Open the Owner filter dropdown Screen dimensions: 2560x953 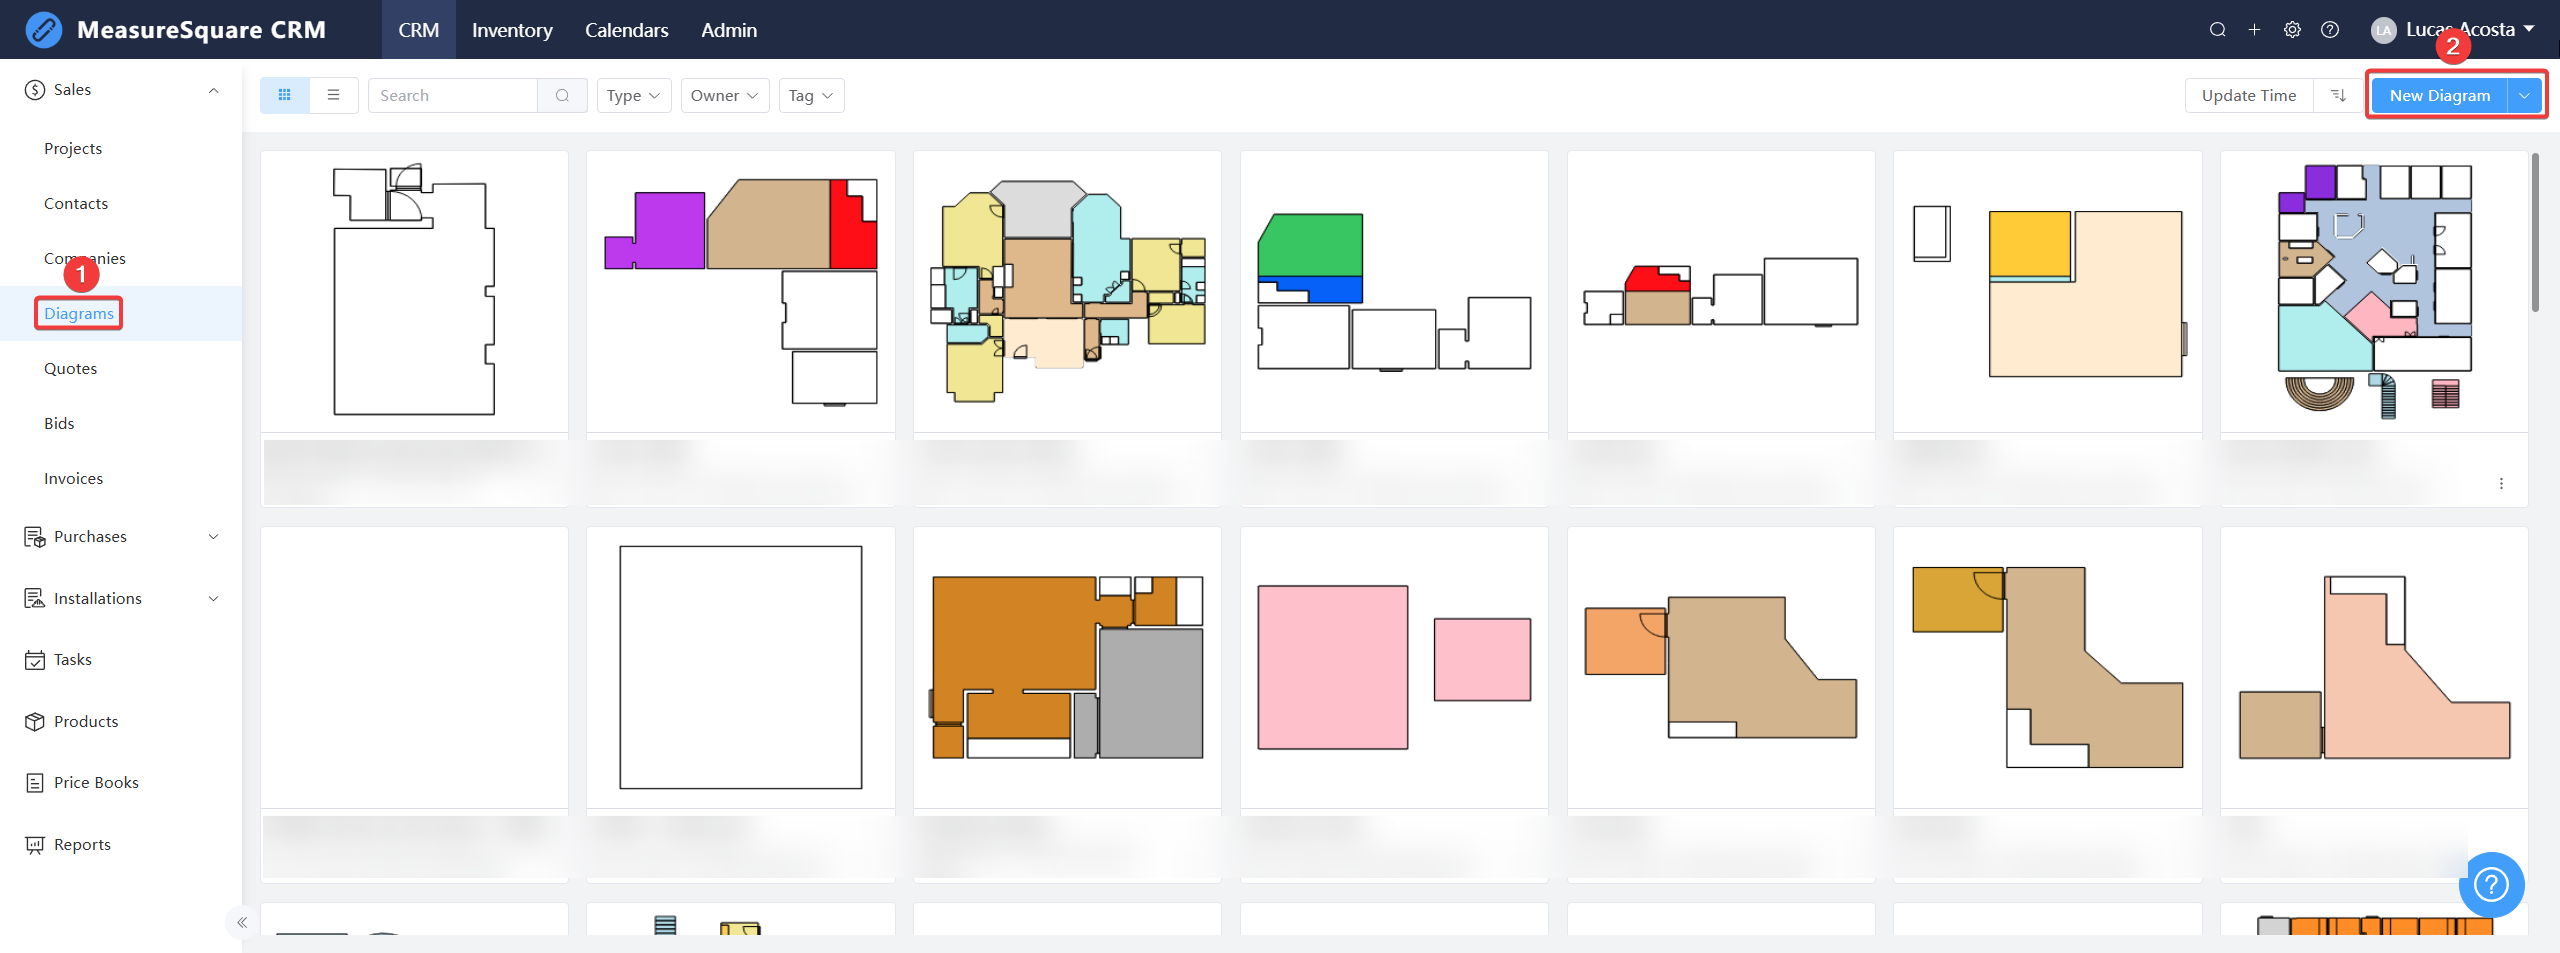click(725, 95)
